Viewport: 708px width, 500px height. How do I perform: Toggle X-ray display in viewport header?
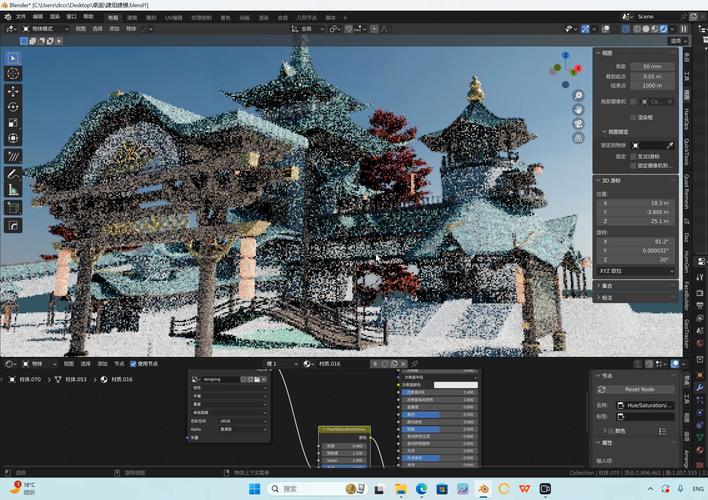click(x=626, y=29)
